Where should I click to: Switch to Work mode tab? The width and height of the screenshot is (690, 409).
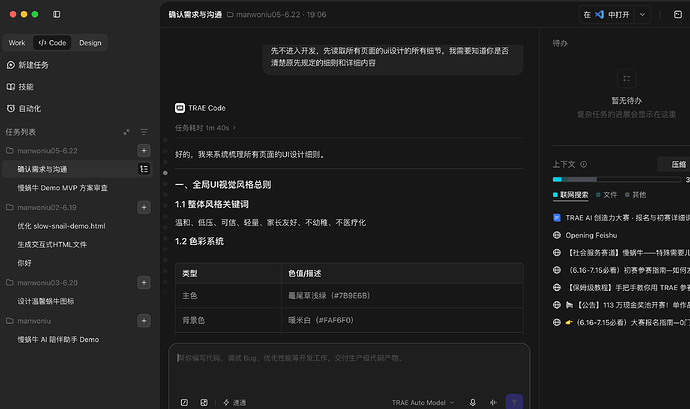pyautogui.click(x=17, y=43)
